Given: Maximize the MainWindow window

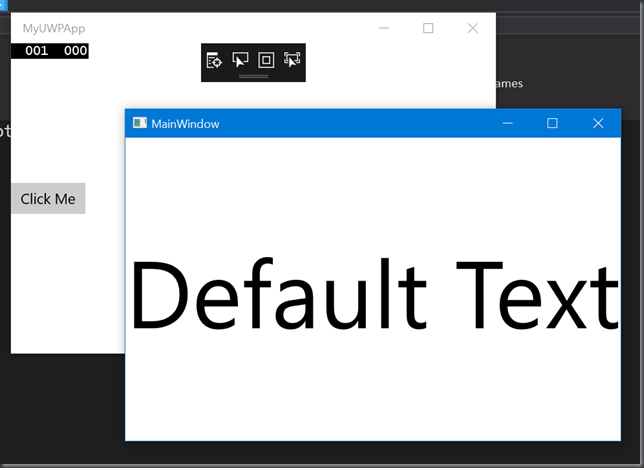Looking at the screenshot, I should (552, 123).
